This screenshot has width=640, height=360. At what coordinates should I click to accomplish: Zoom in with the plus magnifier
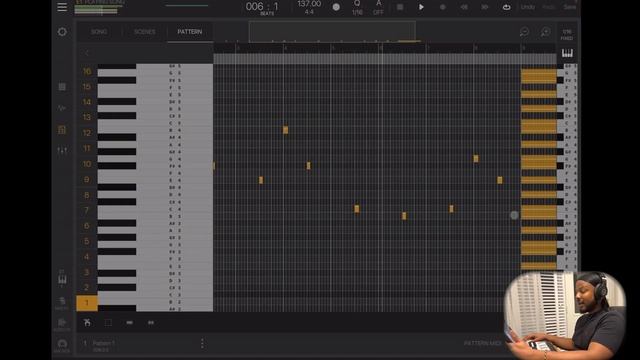point(545,32)
